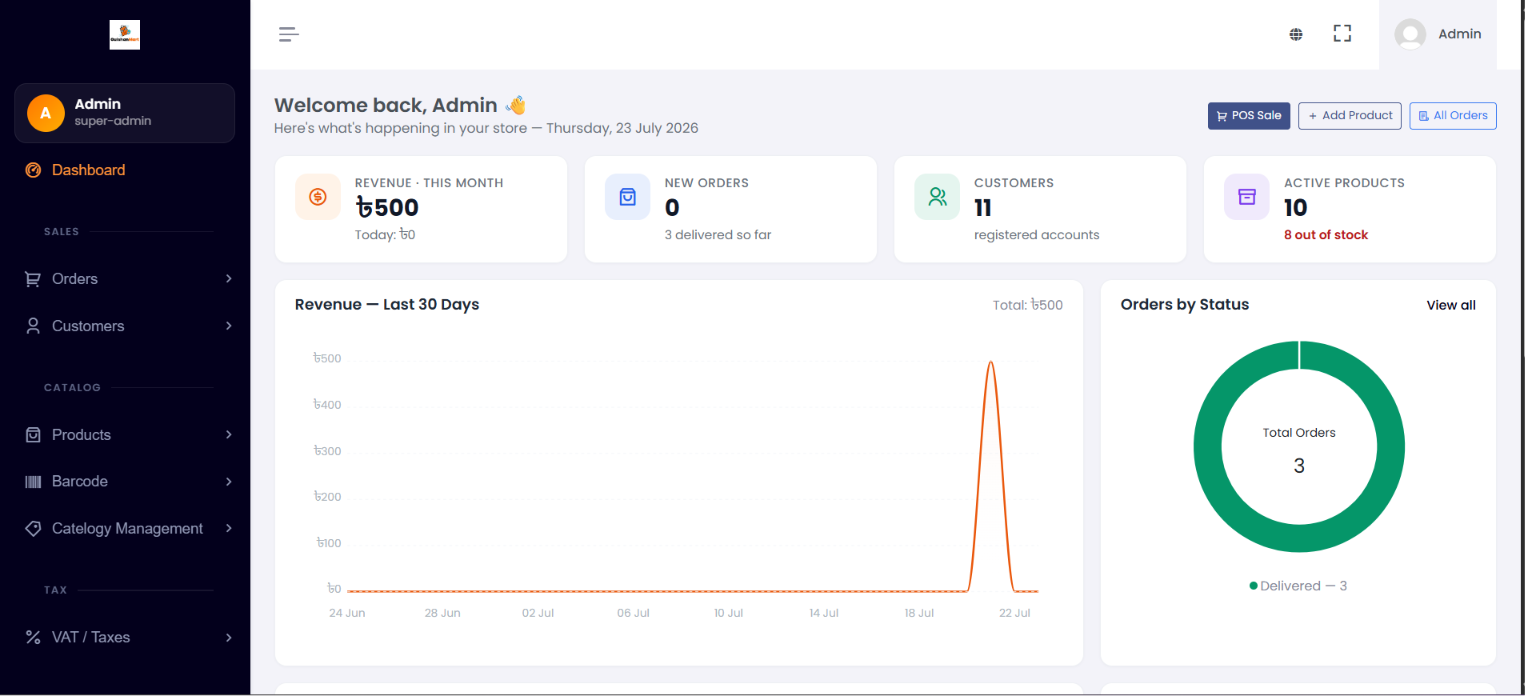The width and height of the screenshot is (1525, 696).
Task: Click the revenue spike peak on chart
Action: (x=991, y=363)
